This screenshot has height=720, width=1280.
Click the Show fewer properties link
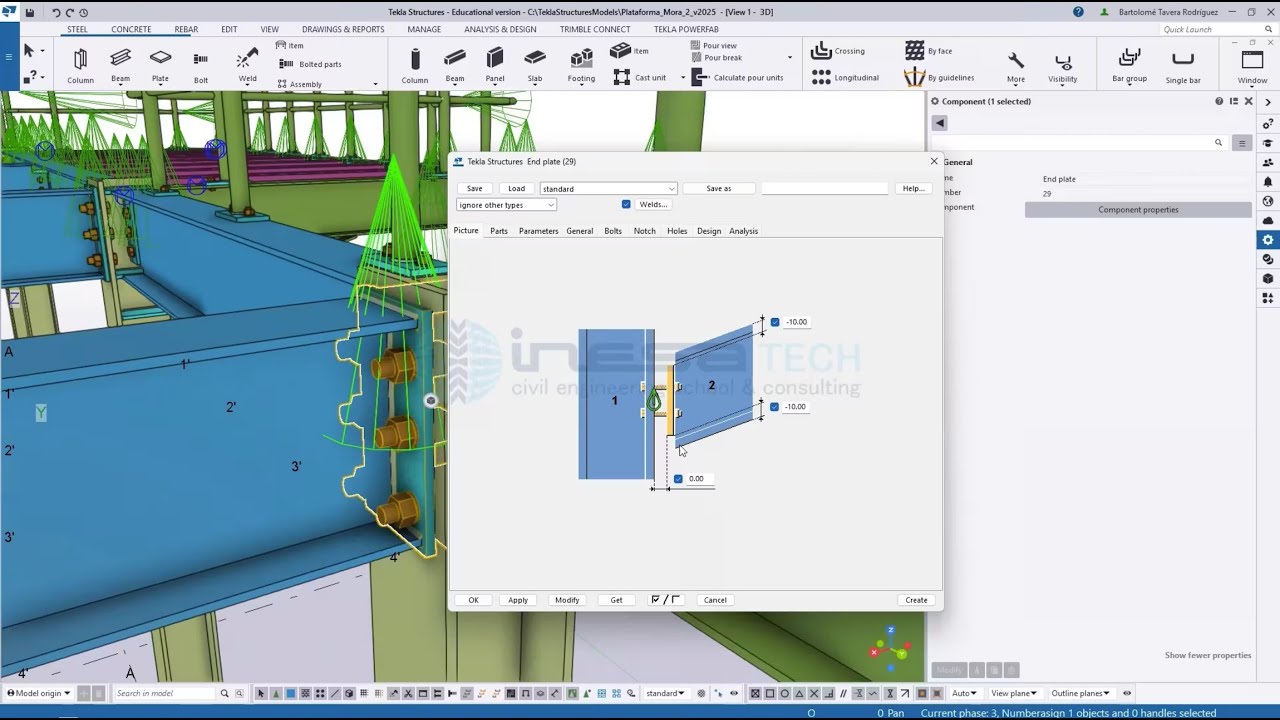click(x=1208, y=655)
